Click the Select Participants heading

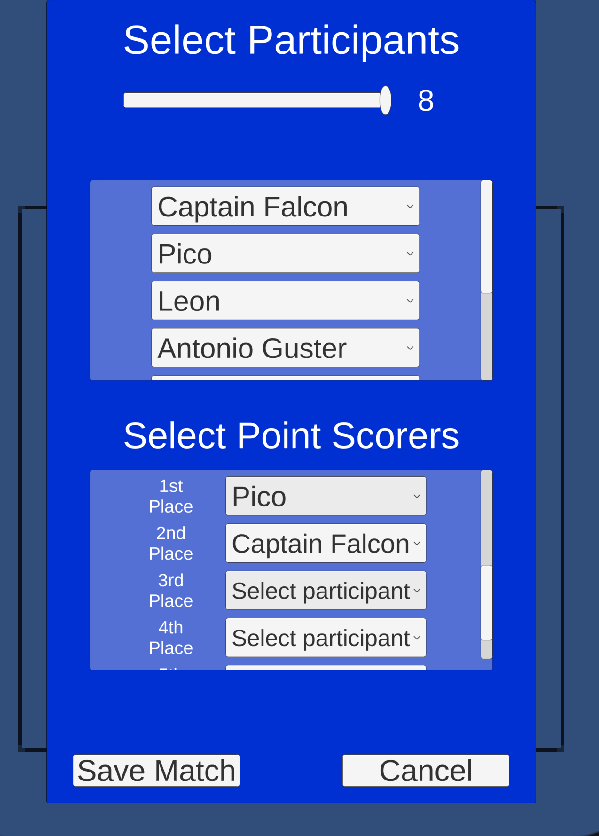coord(291,41)
